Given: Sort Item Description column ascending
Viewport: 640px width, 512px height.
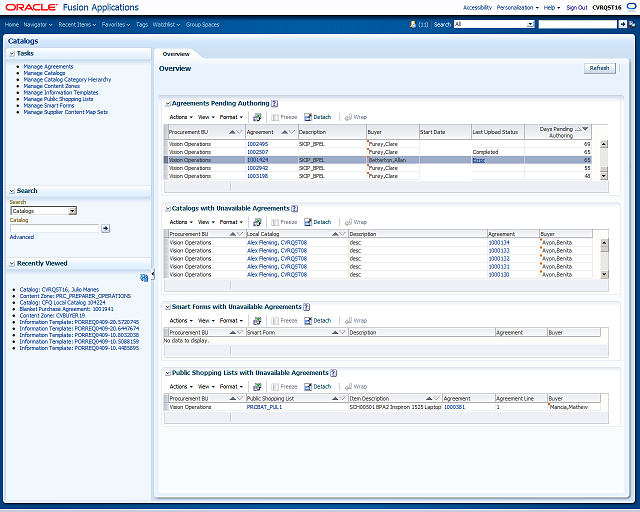Looking at the screenshot, I should point(429,398).
